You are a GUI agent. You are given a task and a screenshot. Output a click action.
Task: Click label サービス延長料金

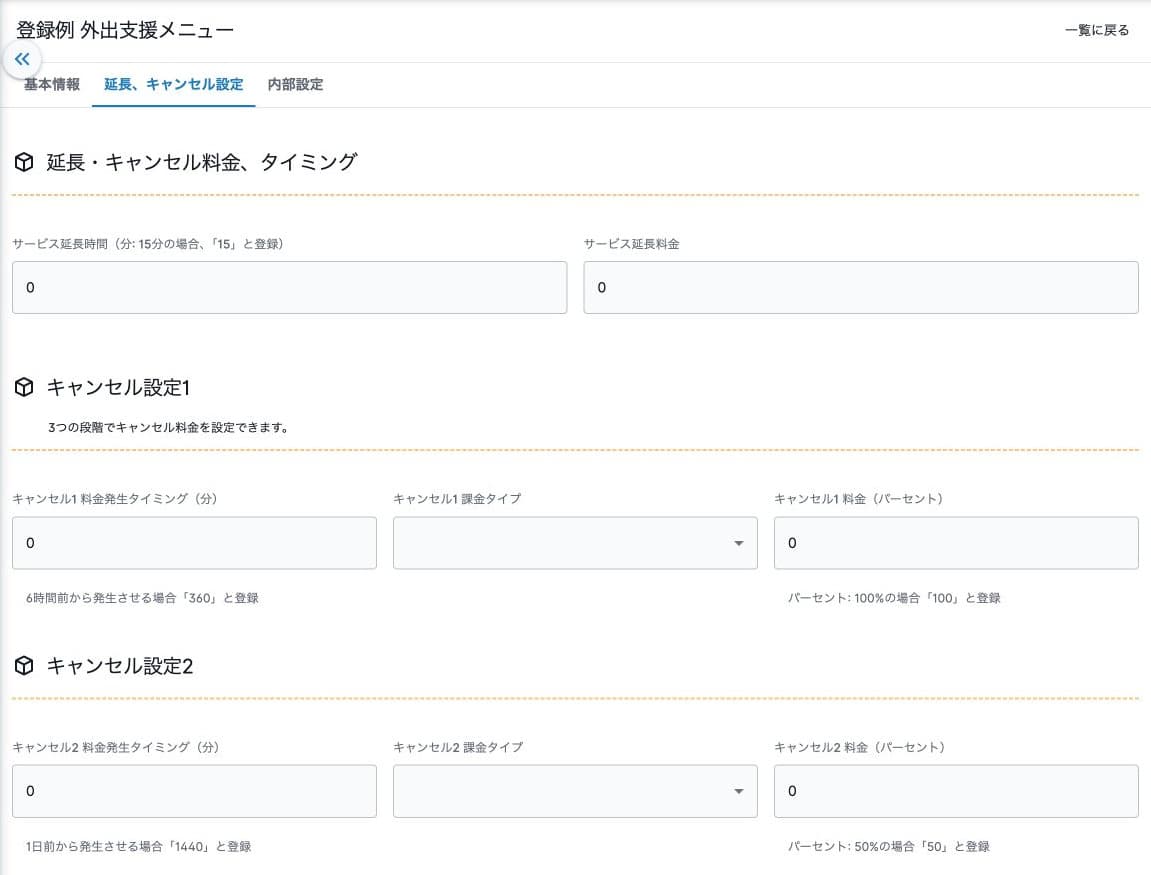tap(631, 244)
